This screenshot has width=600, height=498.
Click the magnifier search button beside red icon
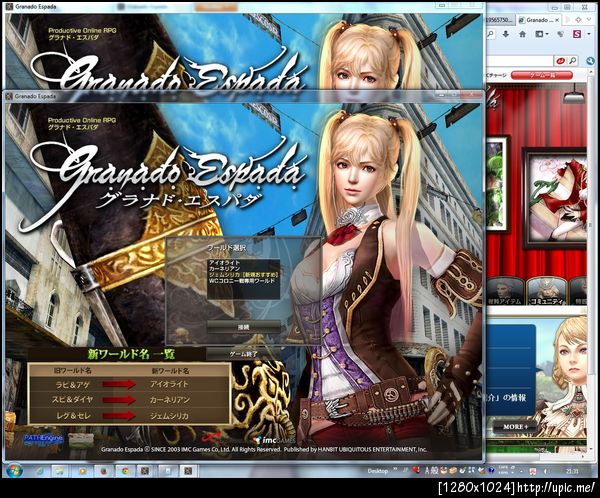tap(572, 60)
